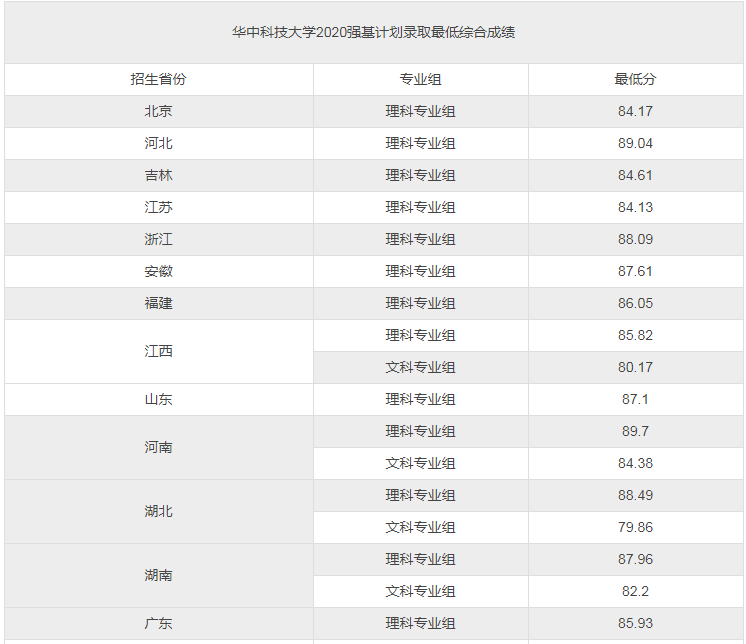This screenshot has height=644, width=746.
Task: Select score 89.7 for 河南 理科
Action: [635, 431]
